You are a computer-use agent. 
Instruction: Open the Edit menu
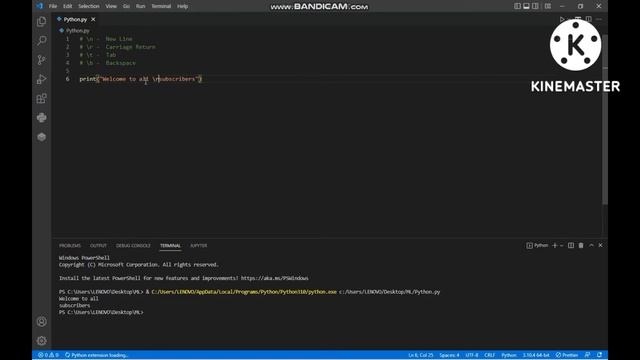(67, 6)
